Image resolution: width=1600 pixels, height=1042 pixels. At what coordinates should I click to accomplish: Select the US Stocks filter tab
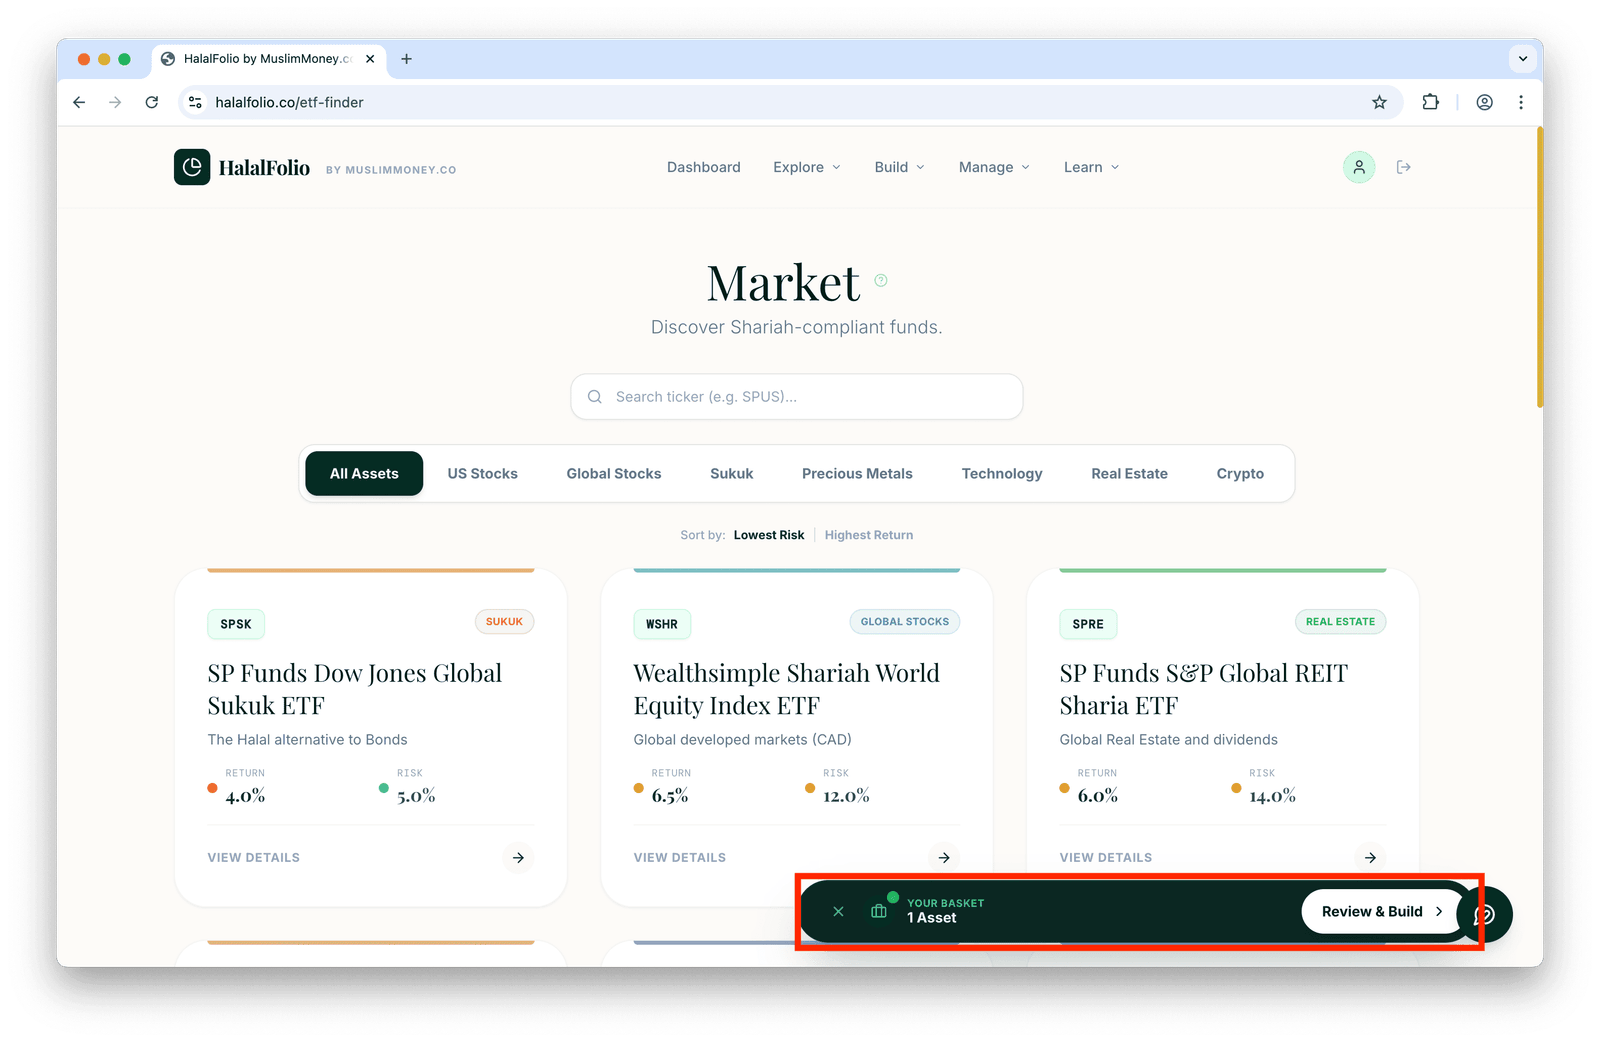click(x=483, y=474)
